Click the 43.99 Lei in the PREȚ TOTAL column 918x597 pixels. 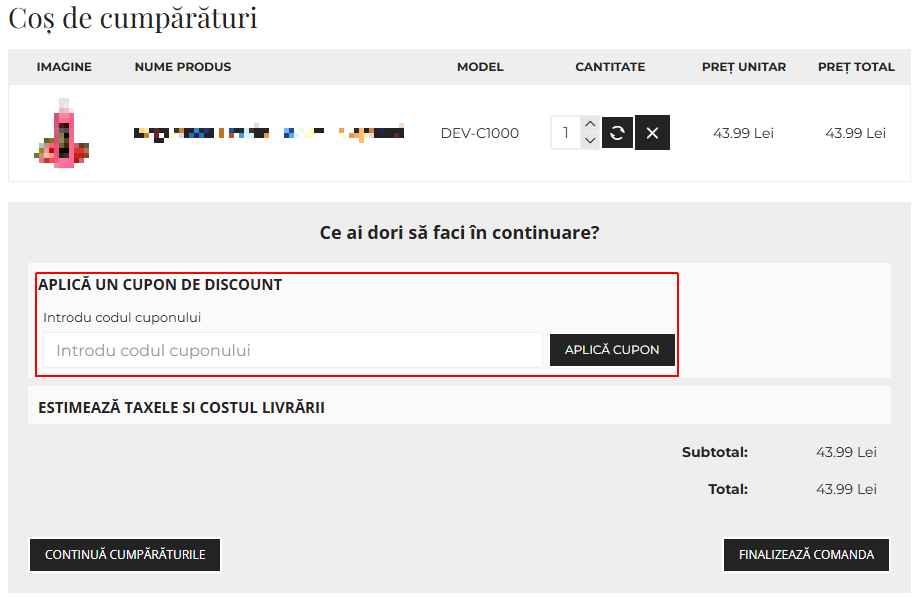[855, 133]
